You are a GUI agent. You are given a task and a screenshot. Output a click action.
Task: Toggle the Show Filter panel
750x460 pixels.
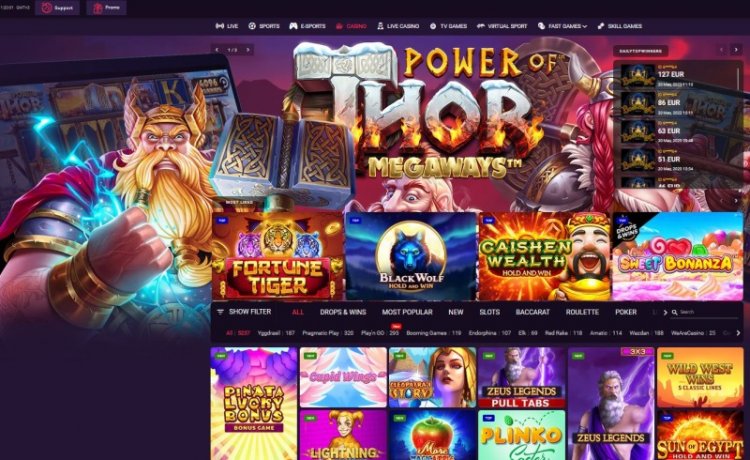click(x=244, y=312)
